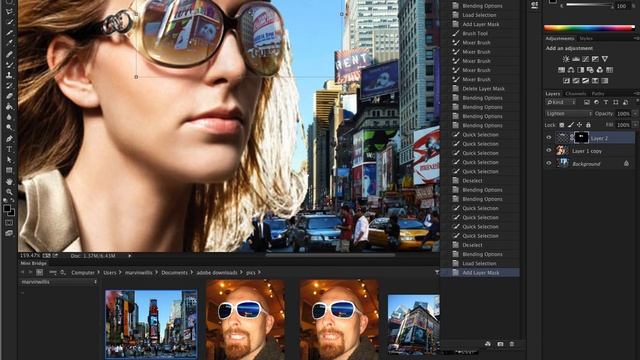Screen dimensions: 640x360
Task: Select the Lasso tool
Action: click(9, 12)
